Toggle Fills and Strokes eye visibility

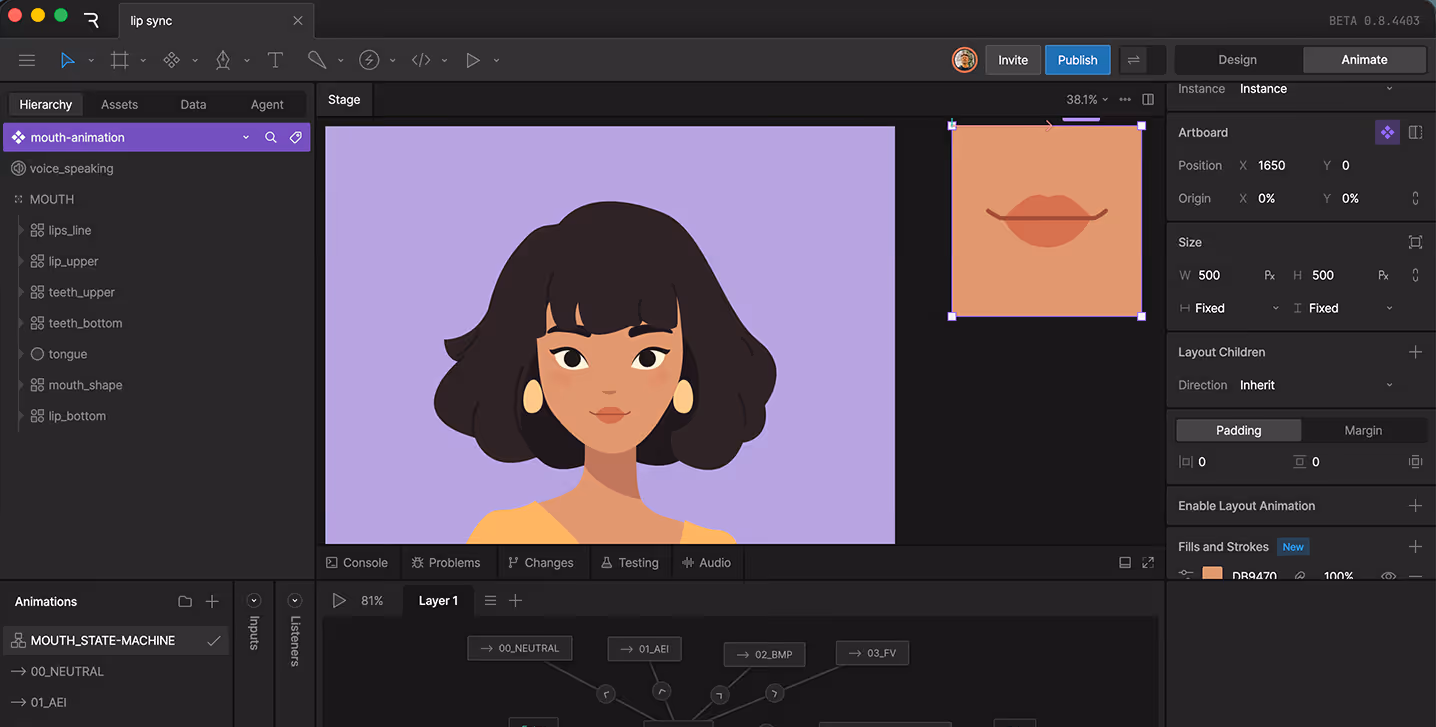pyautogui.click(x=1387, y=576)
